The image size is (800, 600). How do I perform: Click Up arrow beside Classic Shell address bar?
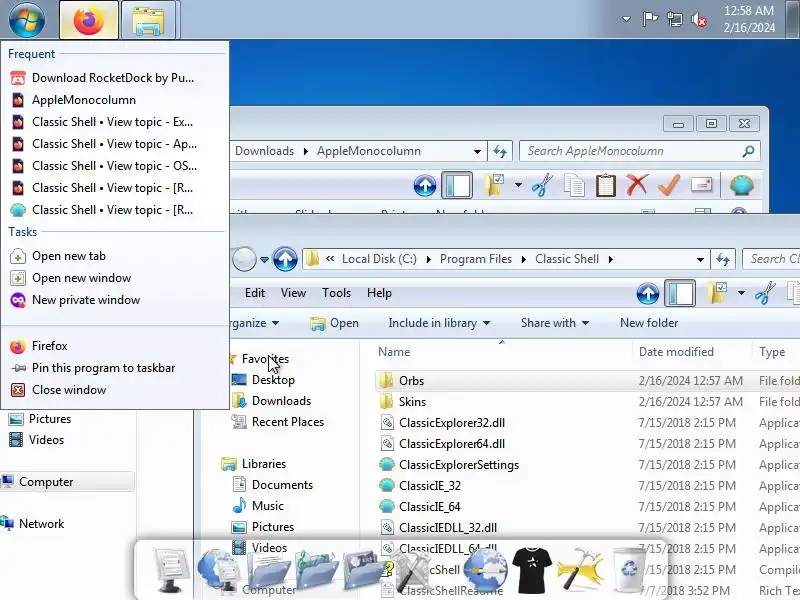[x=285, y=259]
